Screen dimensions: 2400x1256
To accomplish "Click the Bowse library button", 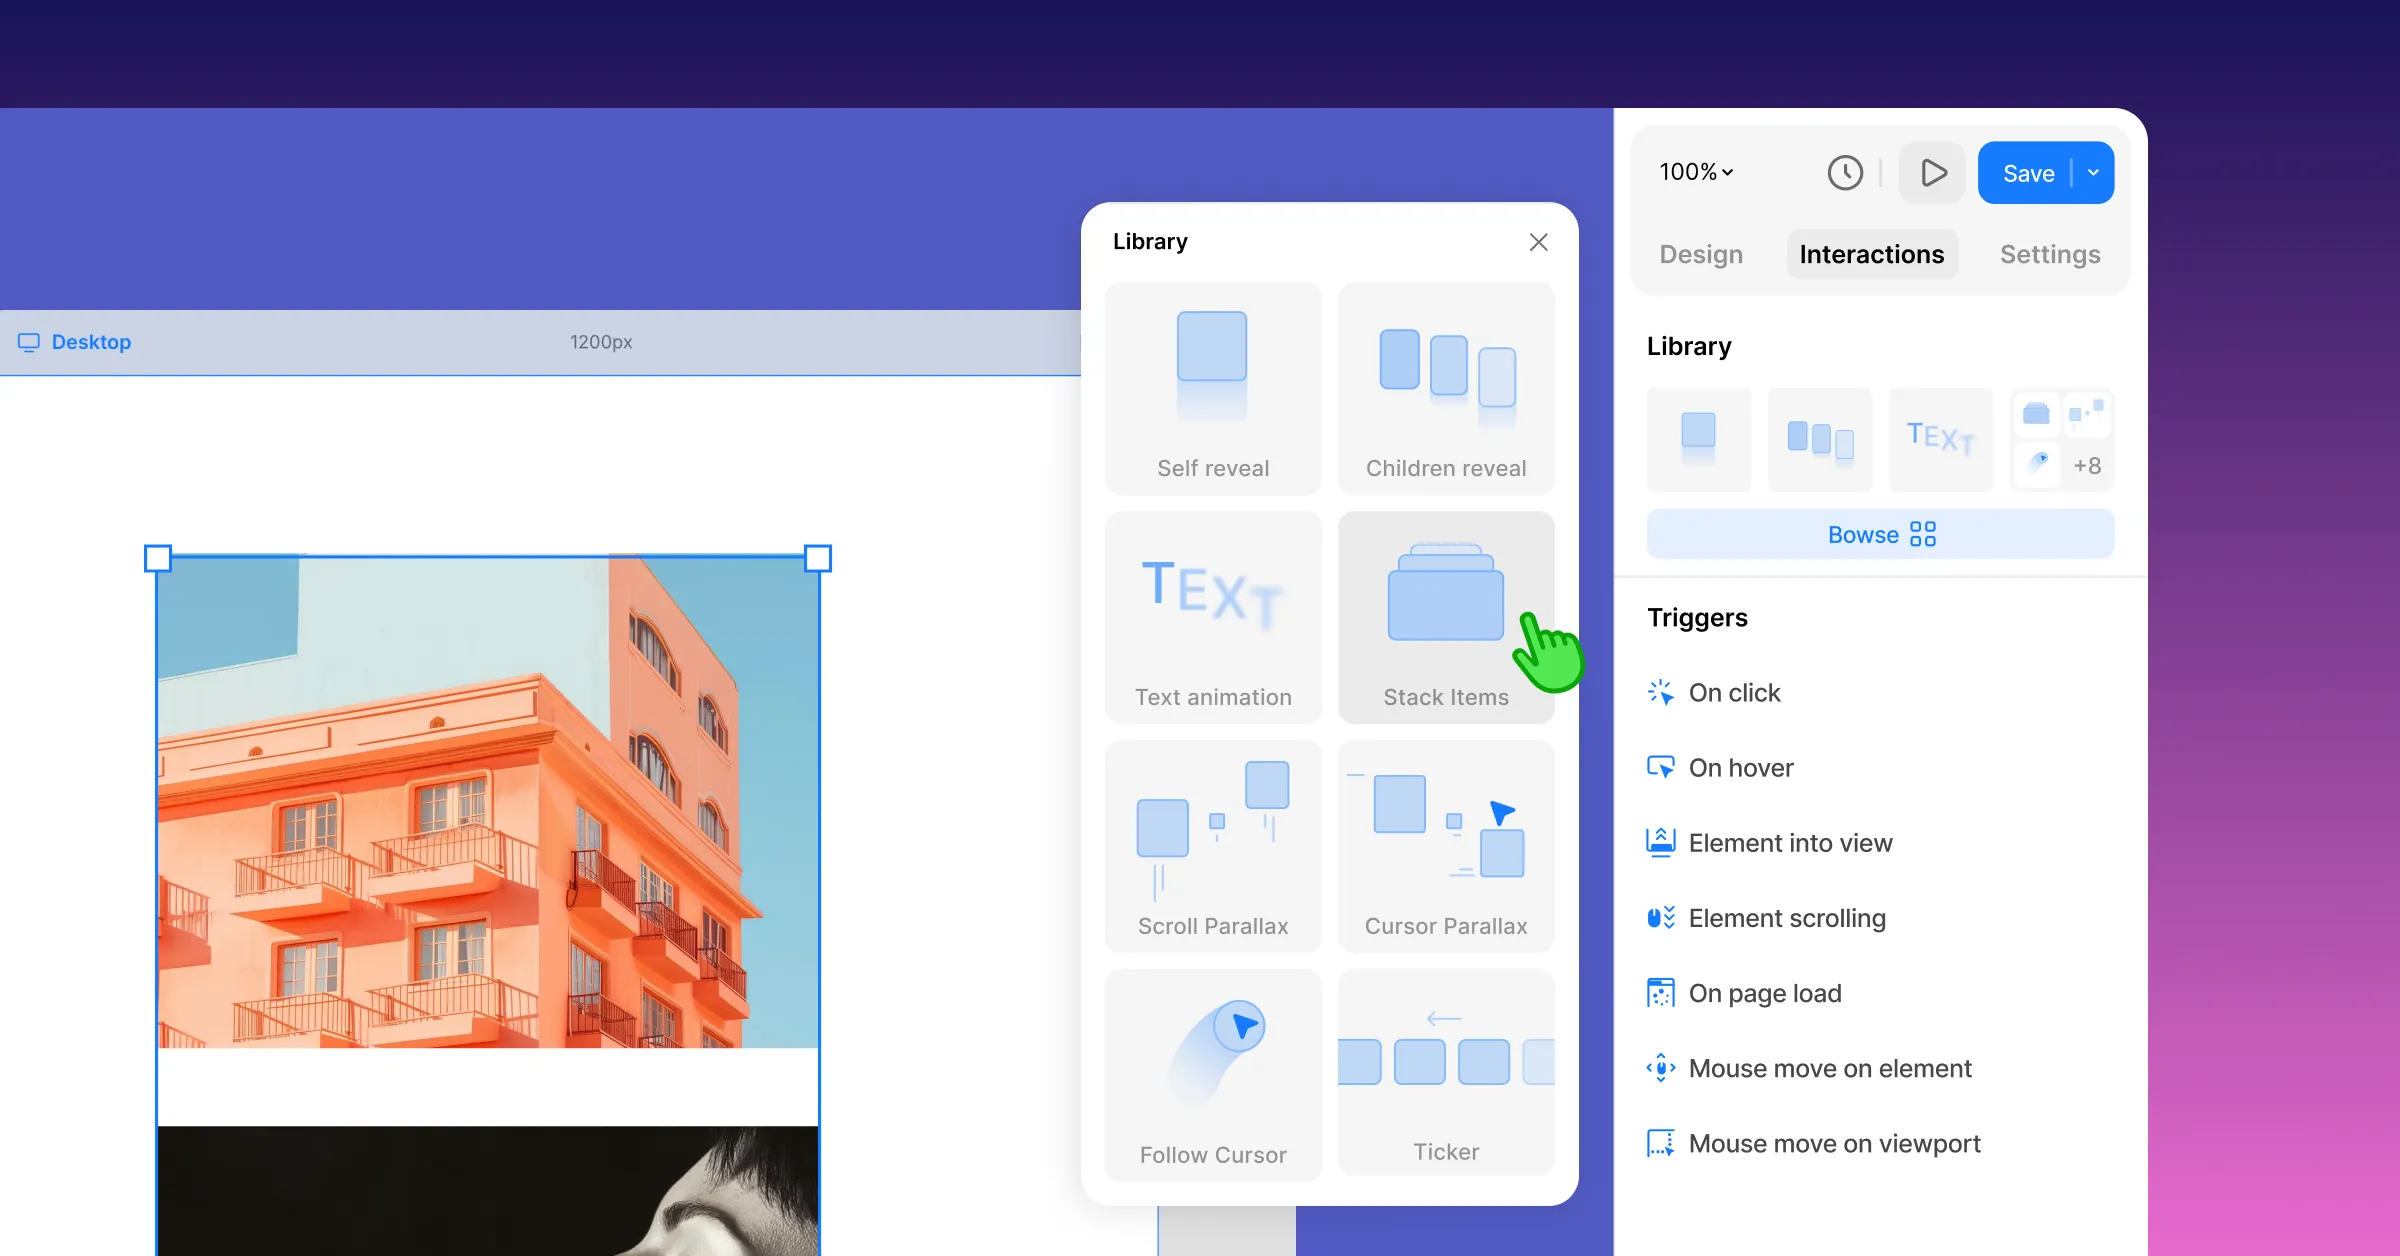I will (x=1881, y=534).
